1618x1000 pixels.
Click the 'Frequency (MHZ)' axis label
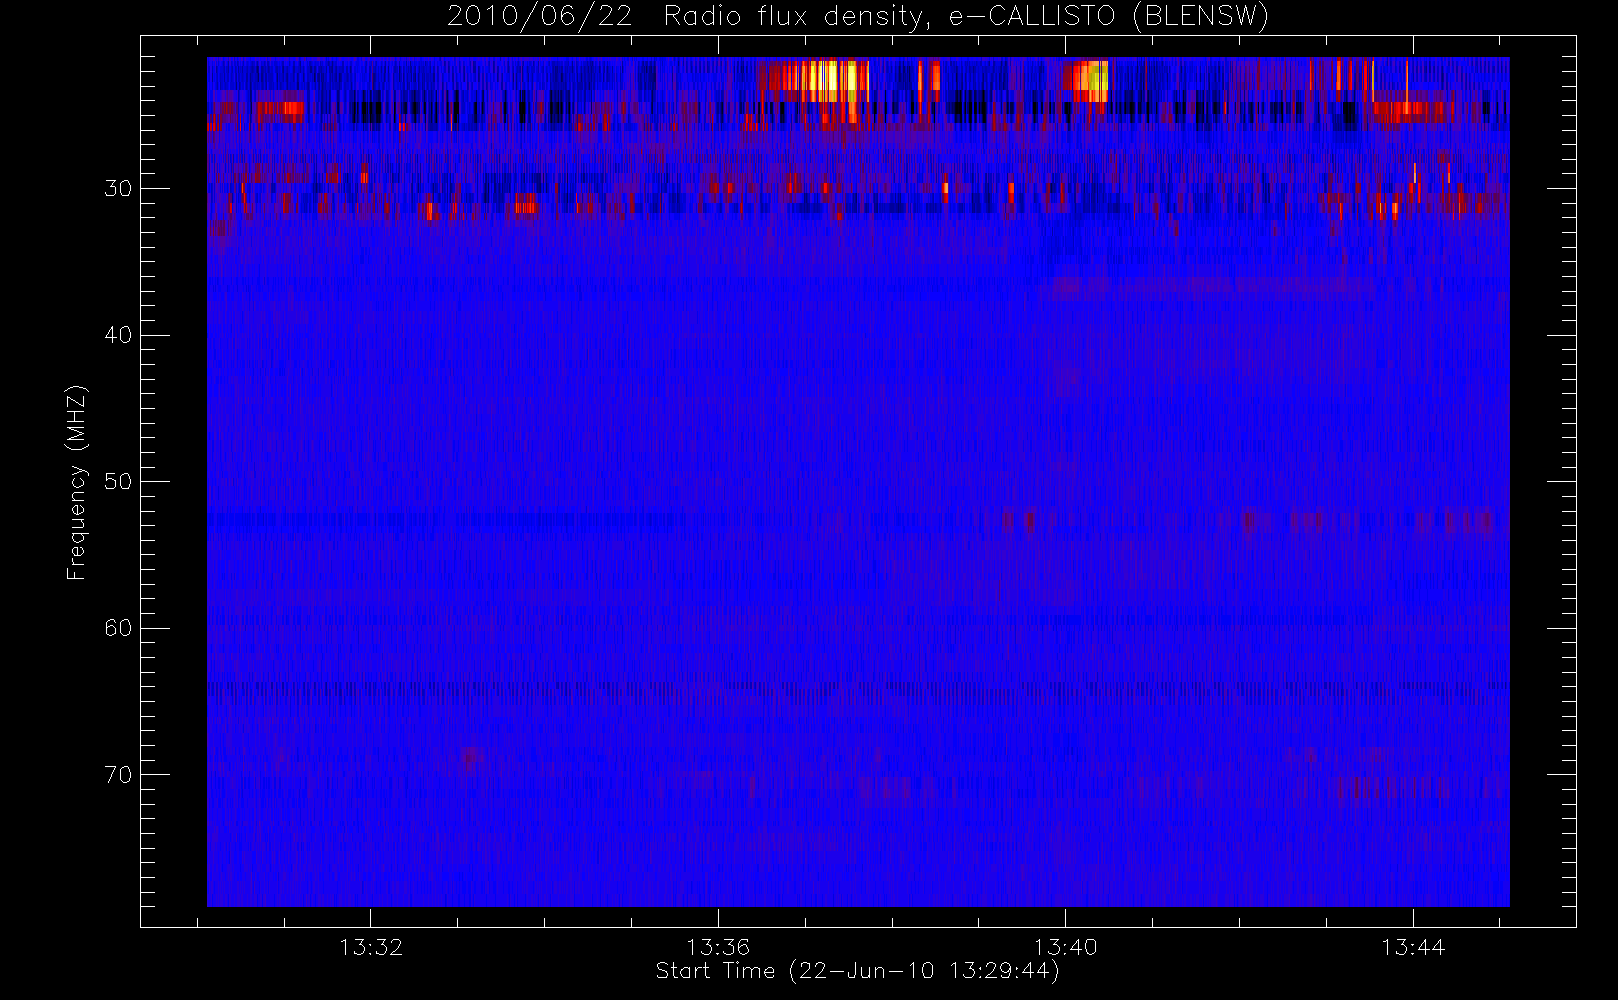[x=77, y=482]
